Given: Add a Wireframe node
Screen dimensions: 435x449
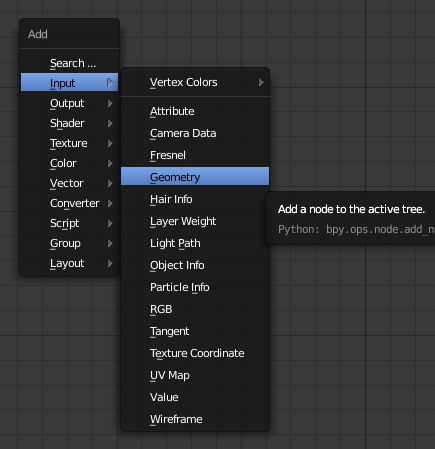Looking at the screenshot, I should pos(195,419).
